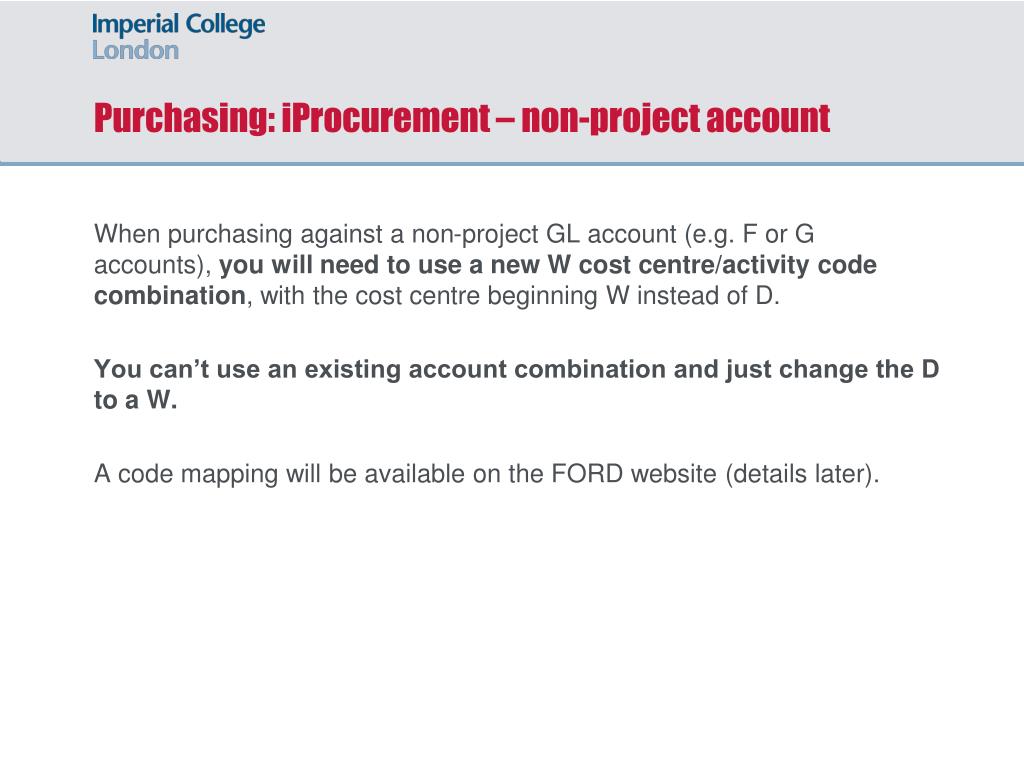Image resolution: width=1024 pixels, height=768 pixels.
Task: Click bold text 'you will need to use'
Action: click(x=340, y=264)
